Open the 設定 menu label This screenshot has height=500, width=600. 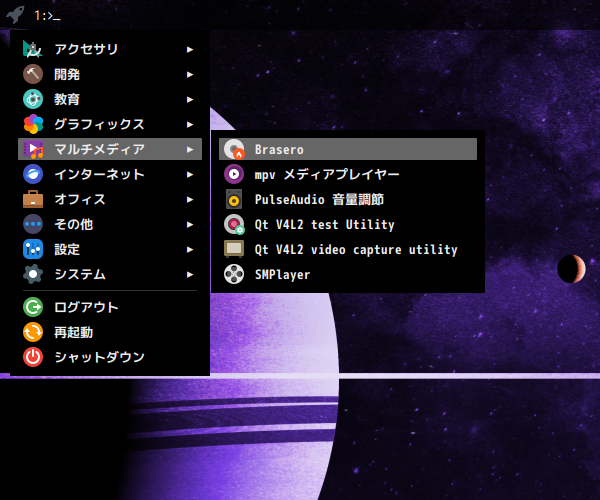pyautogui.click(x=67, y=249)
